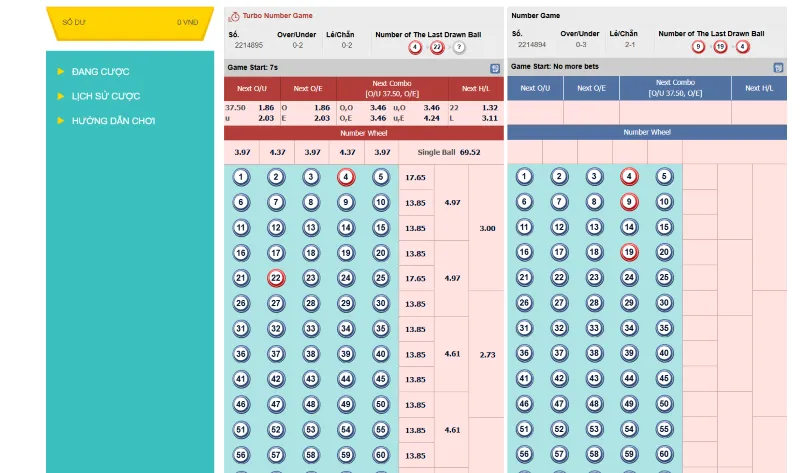Viewport: 800px width, 473px height.
Task: Click 13.85 odds for row 56-60
Action: (416, 456)
